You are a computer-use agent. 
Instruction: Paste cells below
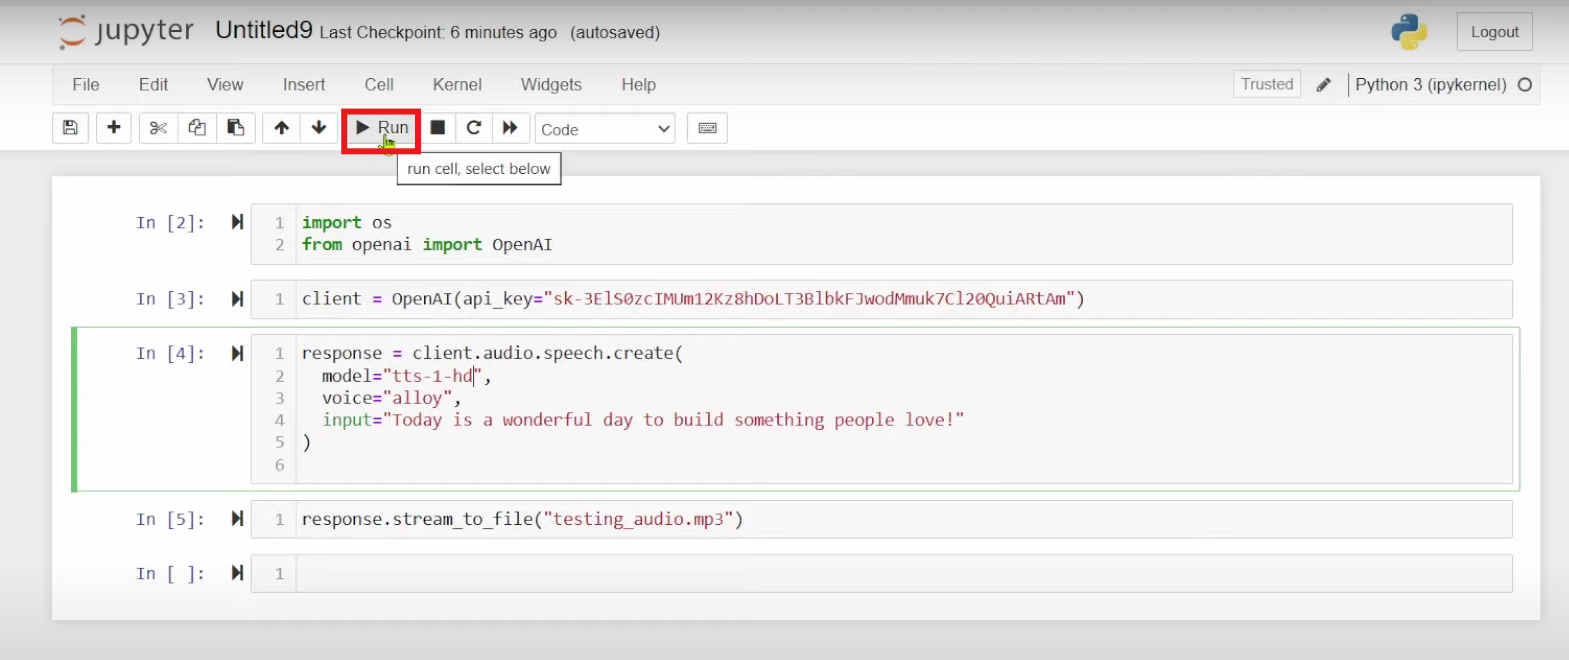(x=236, y=128)
